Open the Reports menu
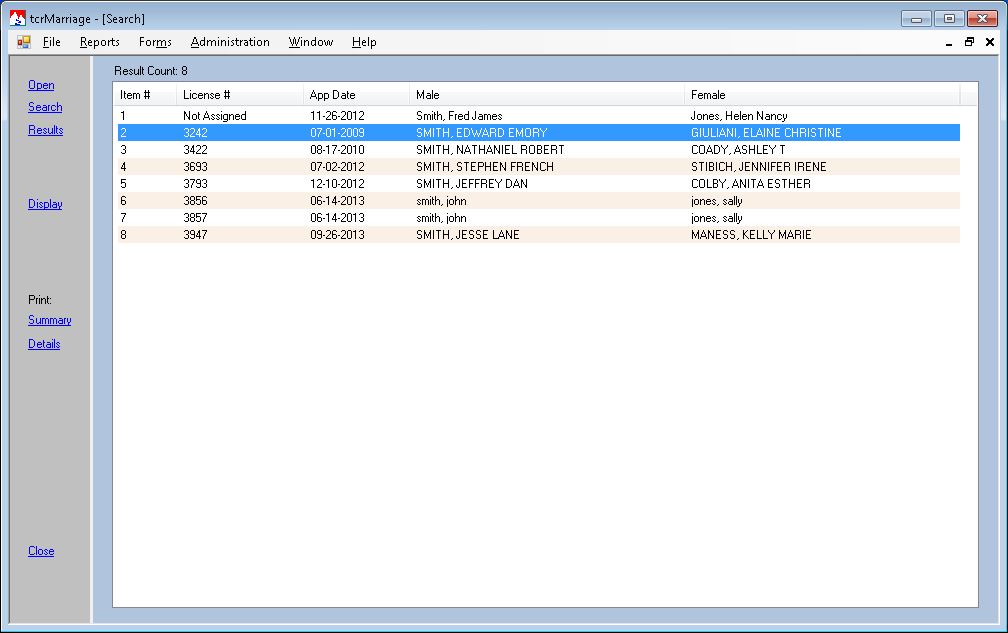Viewport: 1008px width, 633px height. 100,42
